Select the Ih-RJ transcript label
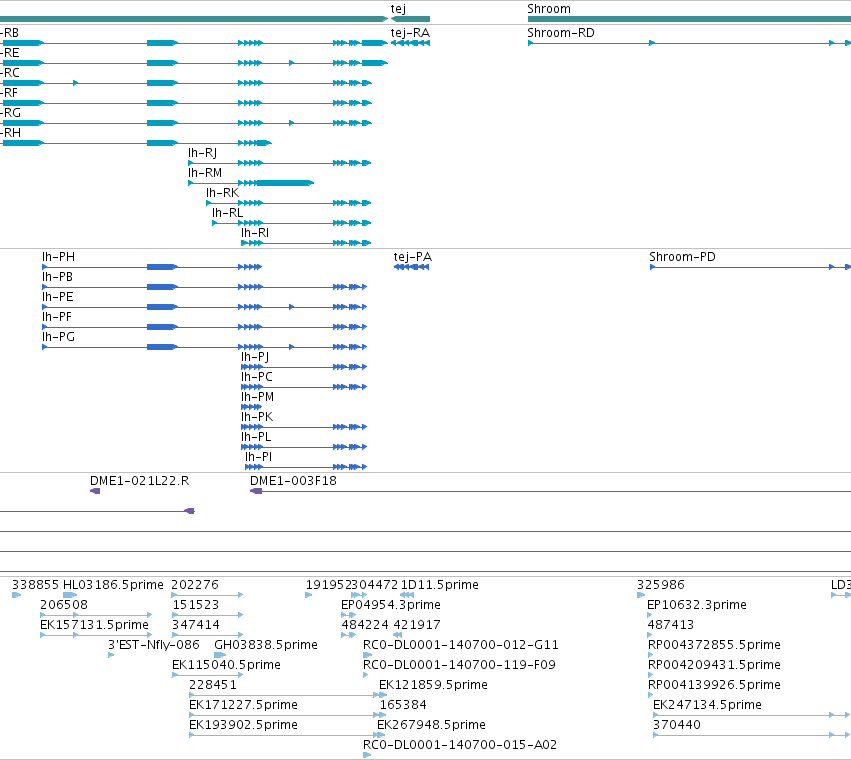Screen dimensions: 851x760 coord(202,153)
